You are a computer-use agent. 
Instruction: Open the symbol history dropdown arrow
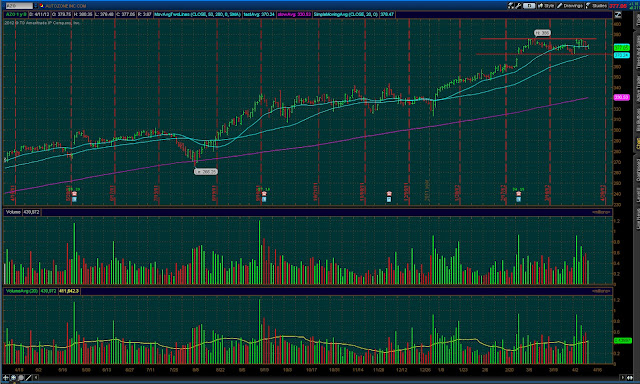[36, 6]
